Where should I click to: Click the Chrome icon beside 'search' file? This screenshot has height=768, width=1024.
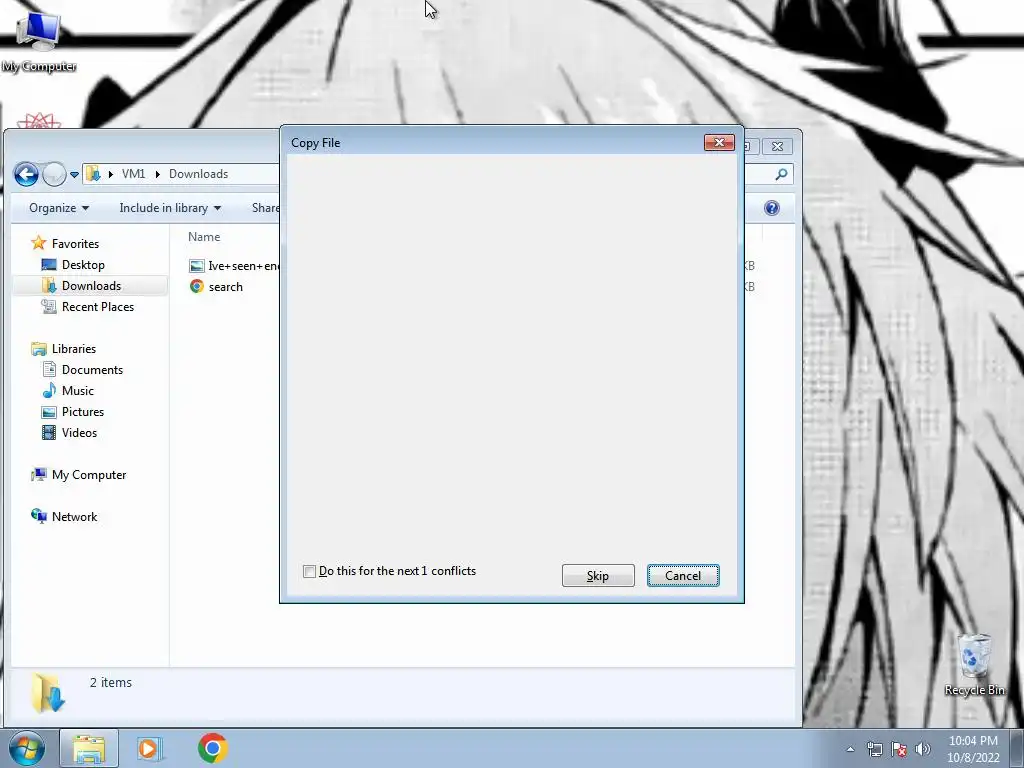point(197,286)
